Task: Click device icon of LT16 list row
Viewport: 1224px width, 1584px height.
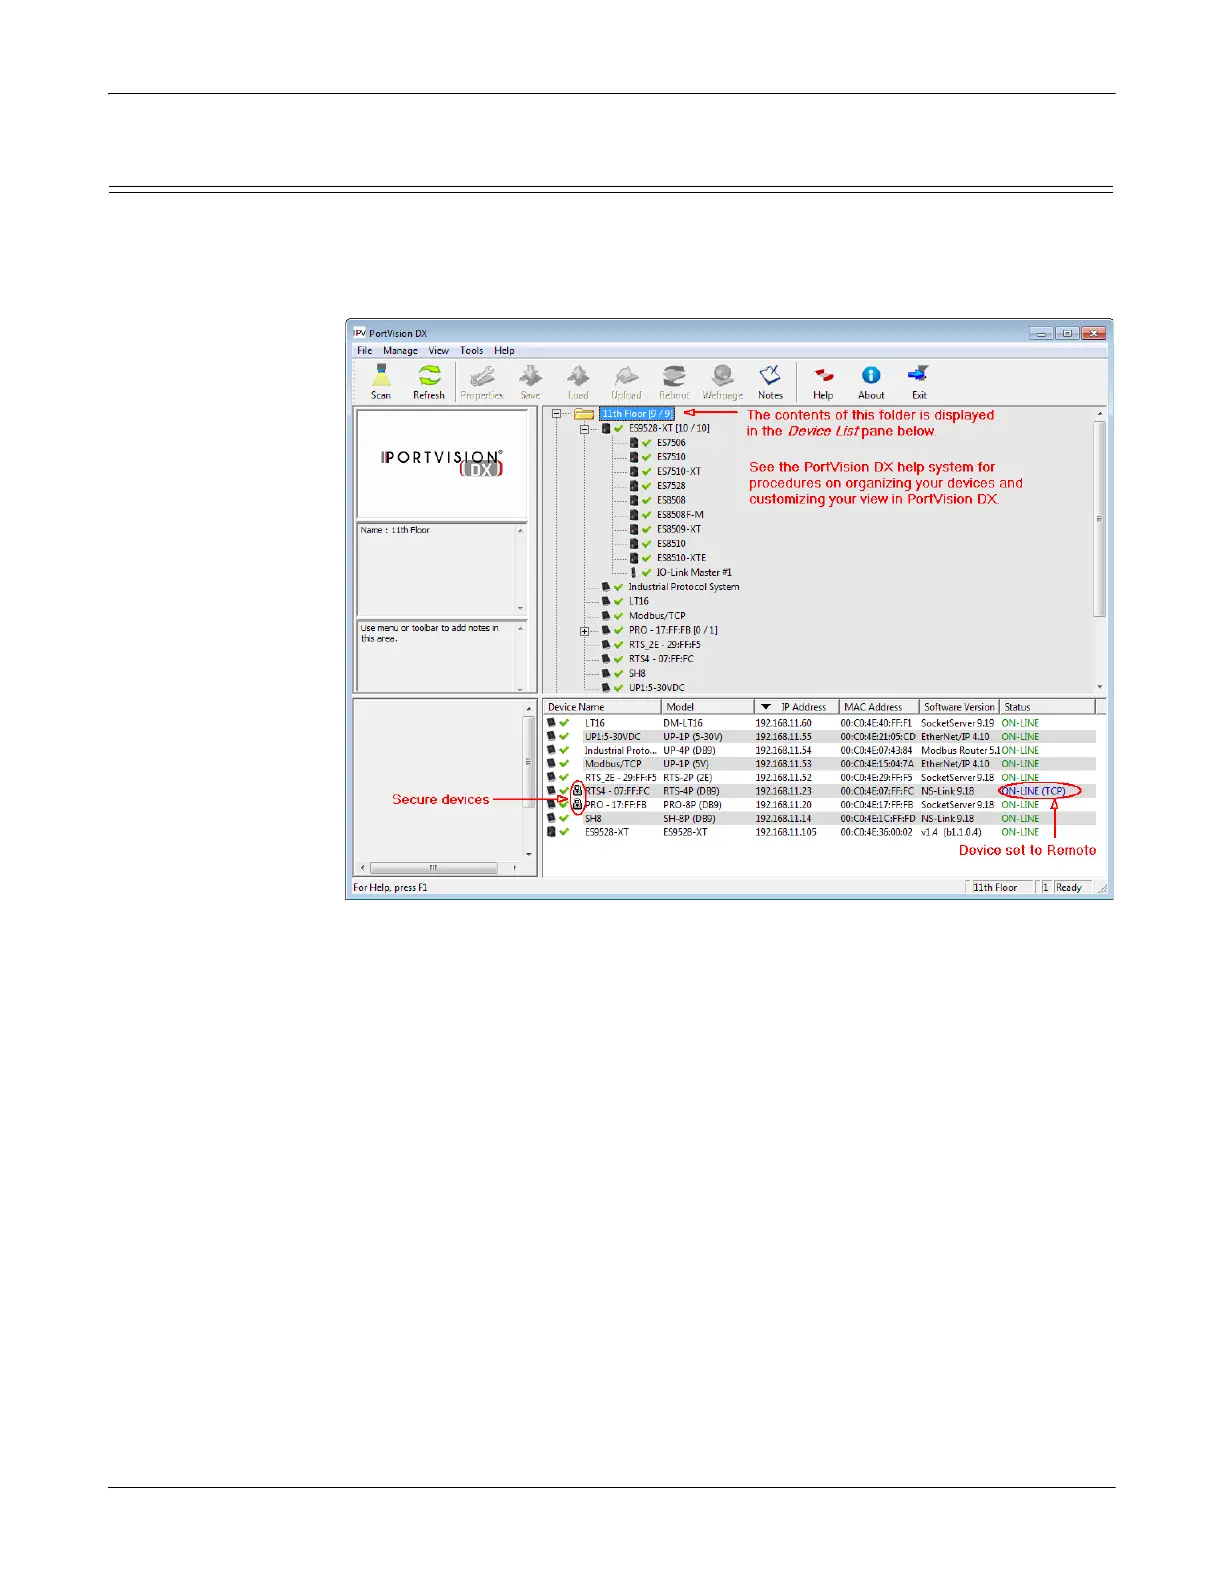Action: coord(551,722)
